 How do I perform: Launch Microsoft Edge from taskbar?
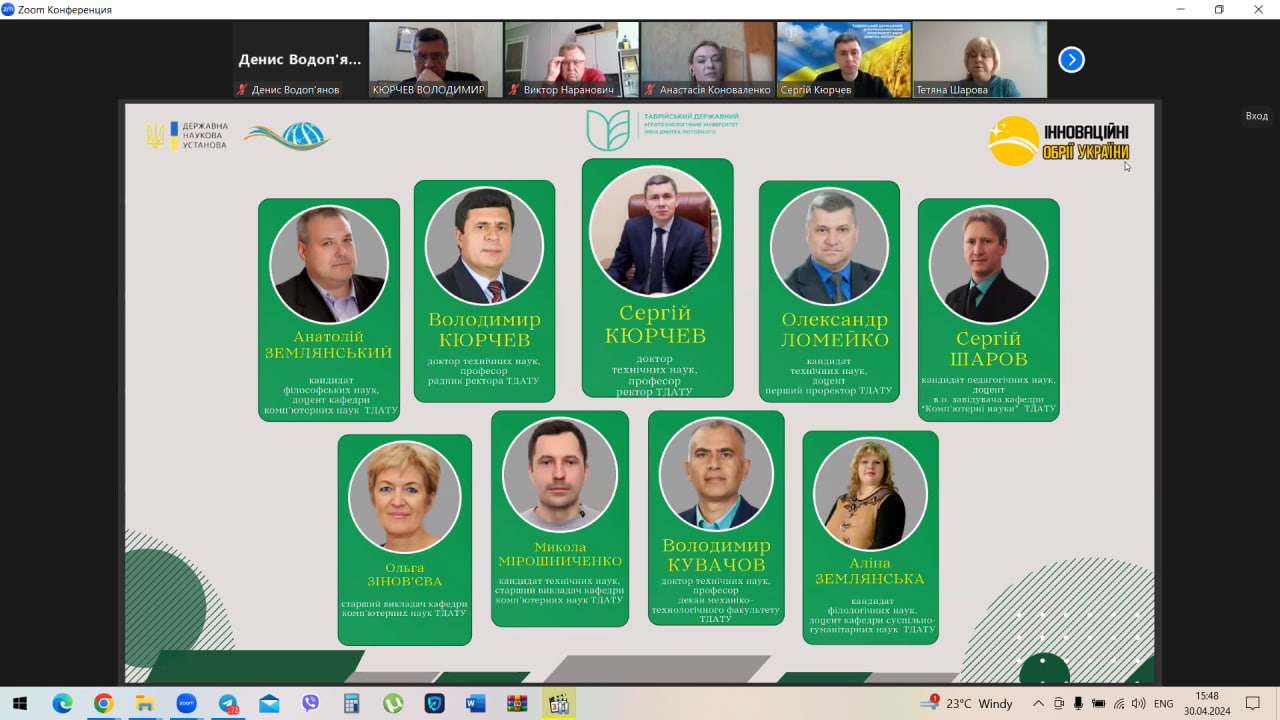62,703
